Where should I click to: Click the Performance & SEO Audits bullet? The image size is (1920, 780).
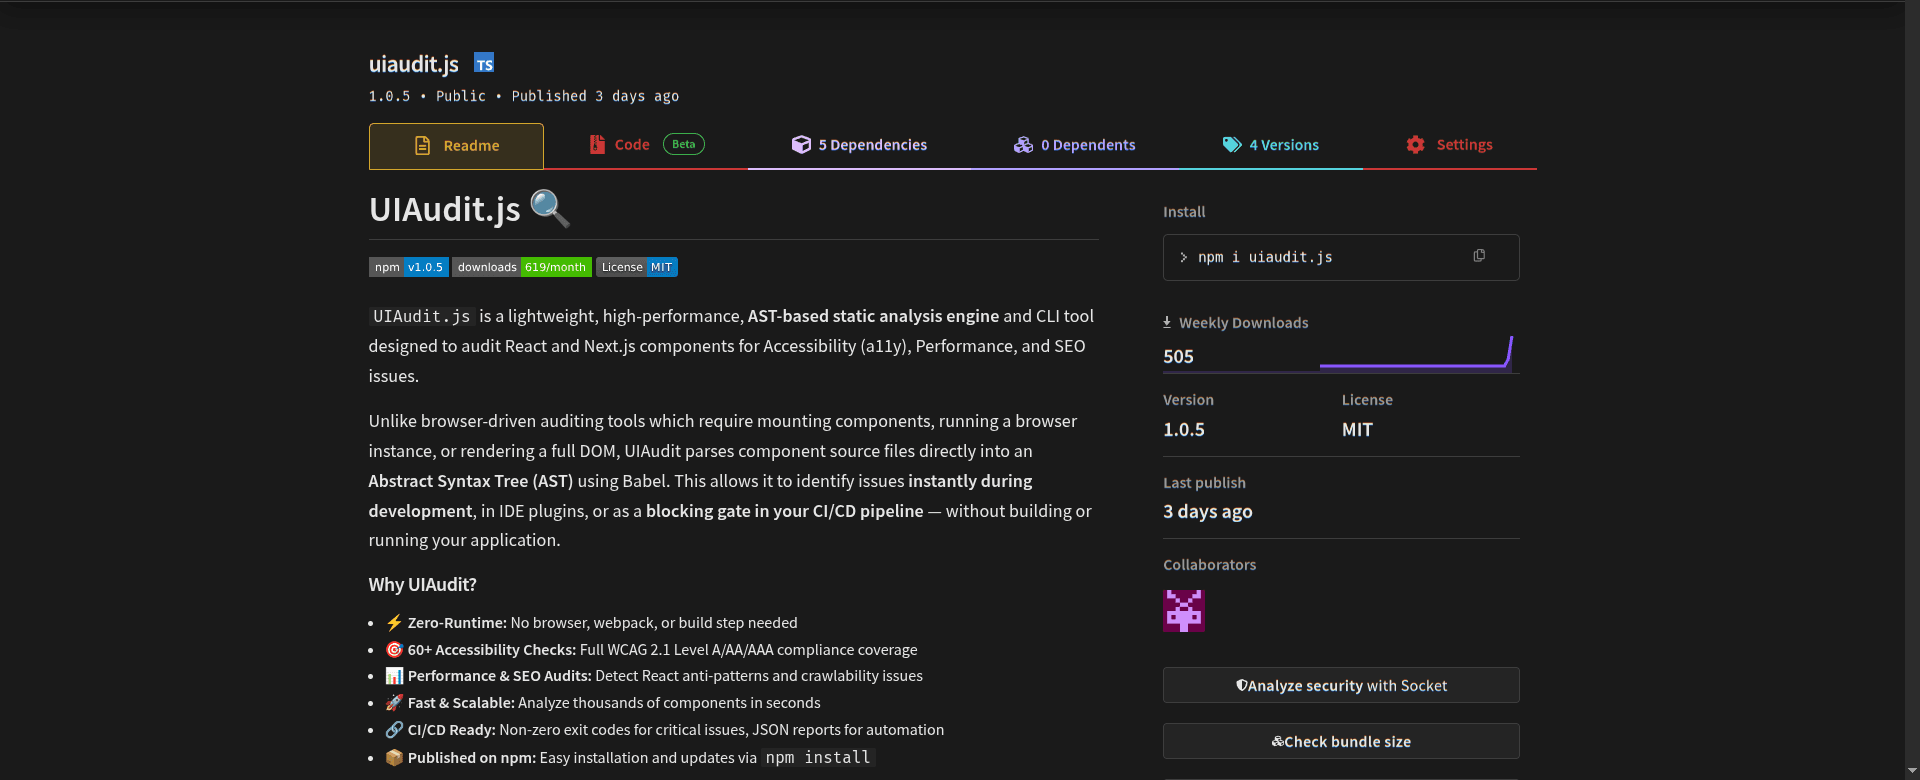[x=654, y=676]
